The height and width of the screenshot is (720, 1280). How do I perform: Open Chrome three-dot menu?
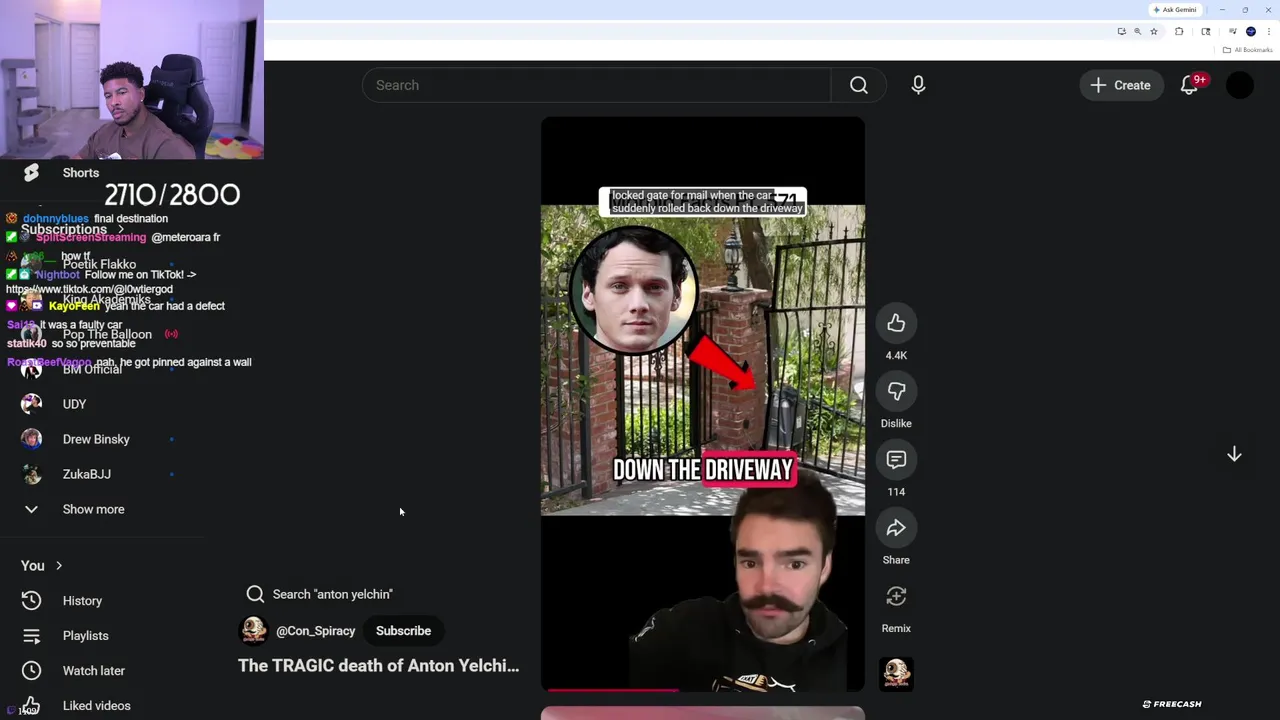coord(1269,31)
